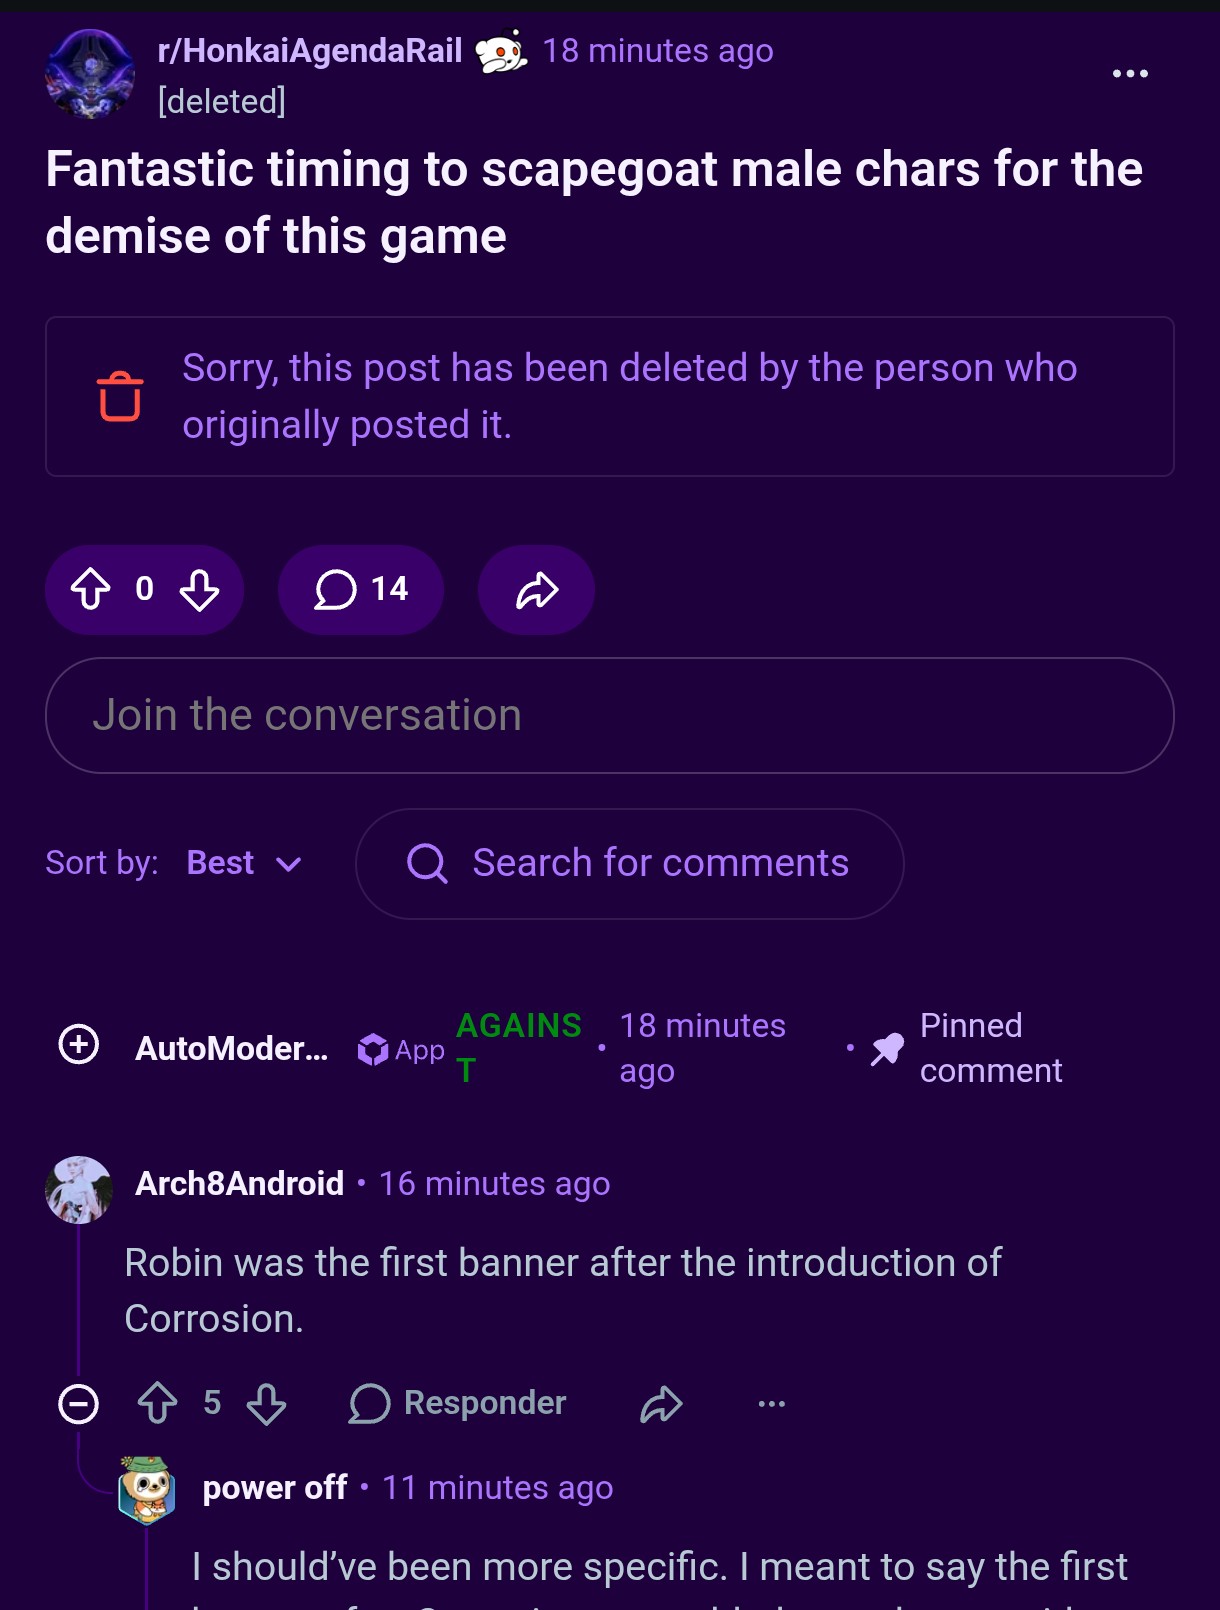Downvote Arch8Android's comment
The width and height of the screenshot is (1220, 1610).
click(x=267, y=1403)
